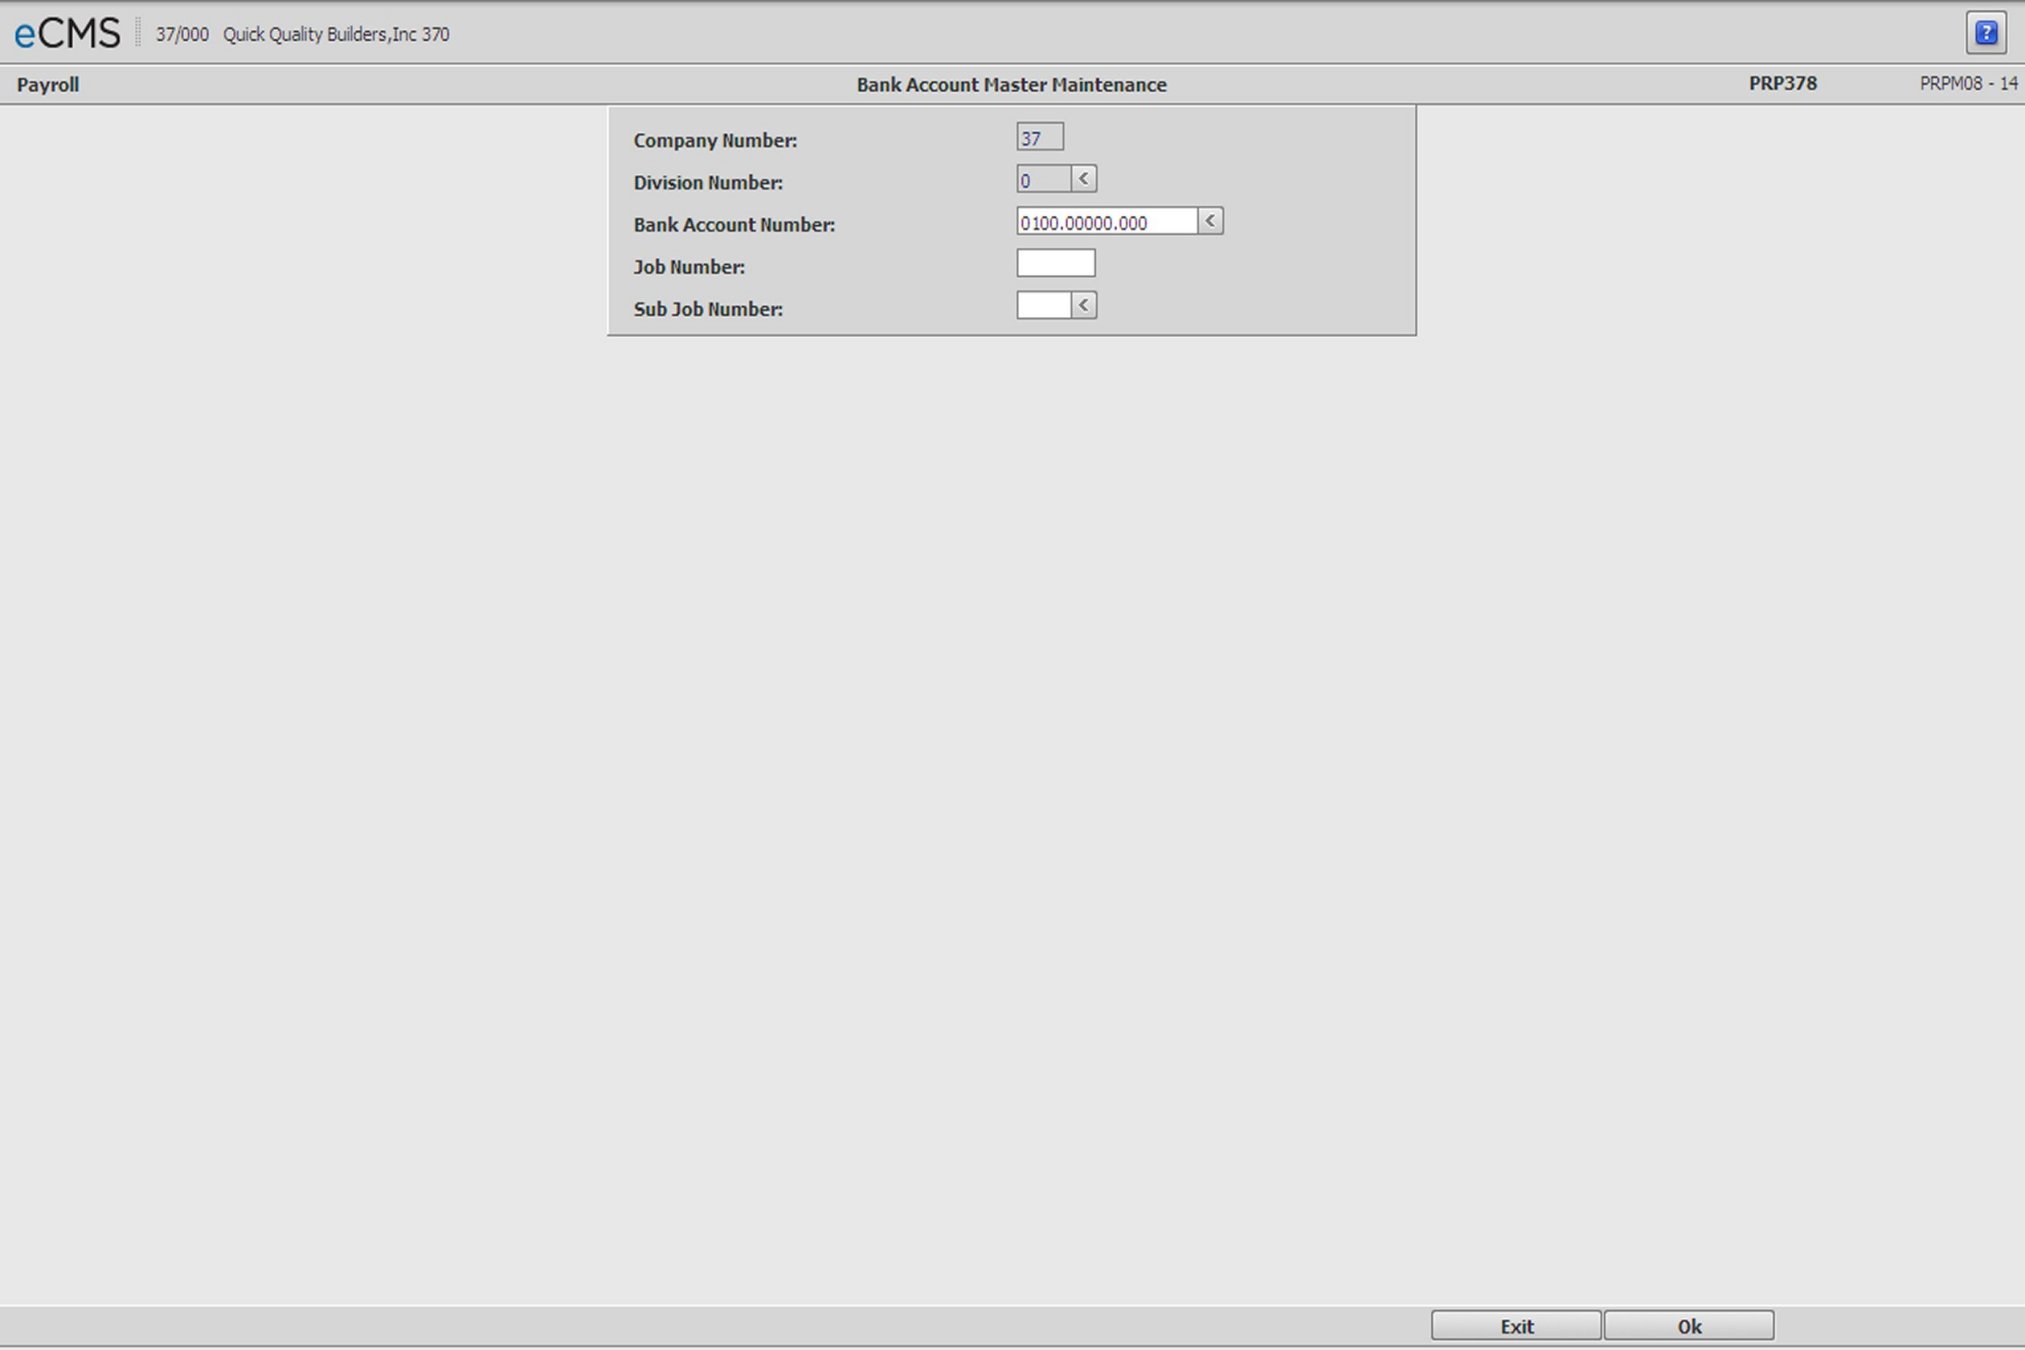
Task: Click Quick Quality Builders,Inc 370 text
Action: point(336,34)
